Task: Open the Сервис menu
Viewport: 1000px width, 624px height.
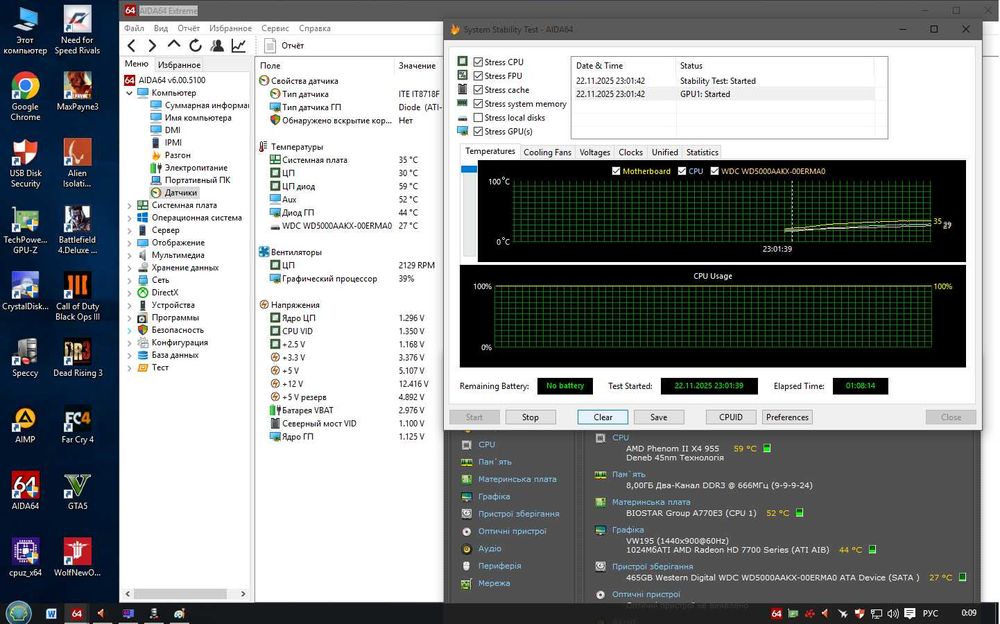Action: 275,28
